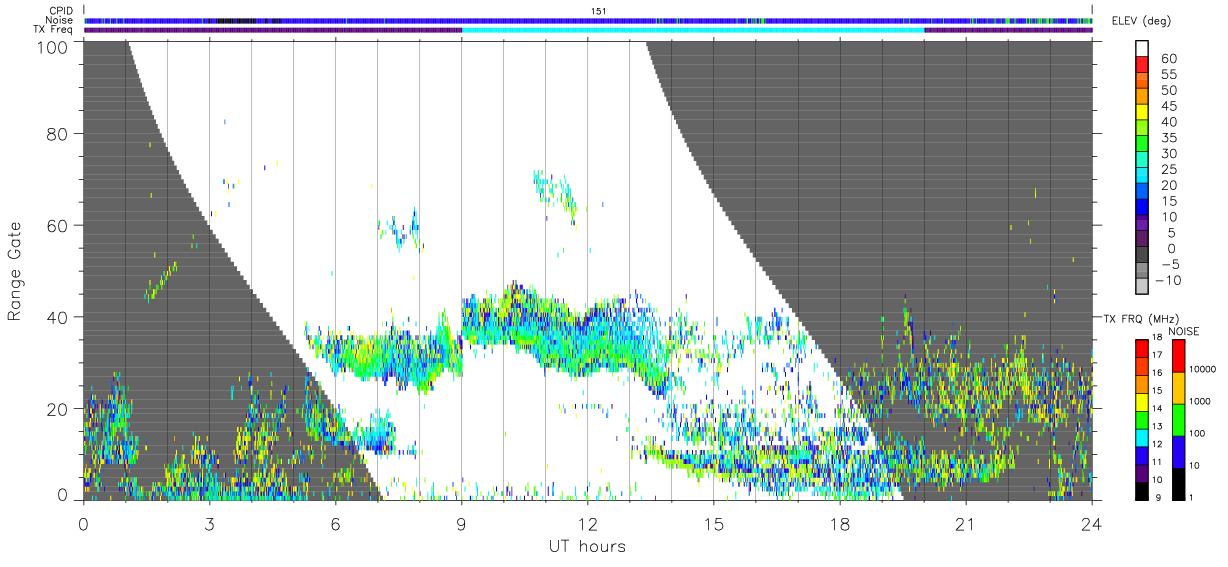1228x567 pixels.
Task: Click the cyan segment of the TX Freq strip
Action: tap(693, 30)
